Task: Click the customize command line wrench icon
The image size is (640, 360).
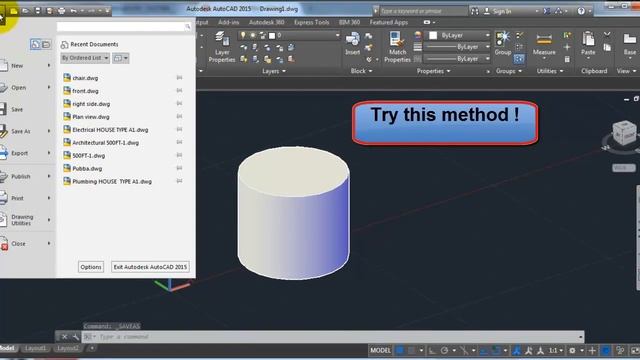Action: point(76,337)
